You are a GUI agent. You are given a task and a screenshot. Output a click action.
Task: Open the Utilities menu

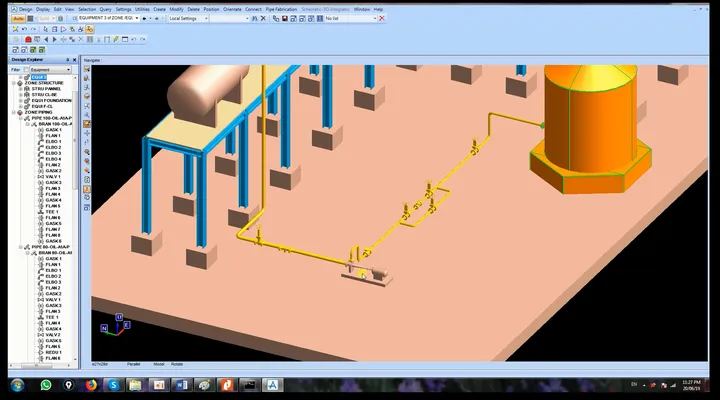142,9
